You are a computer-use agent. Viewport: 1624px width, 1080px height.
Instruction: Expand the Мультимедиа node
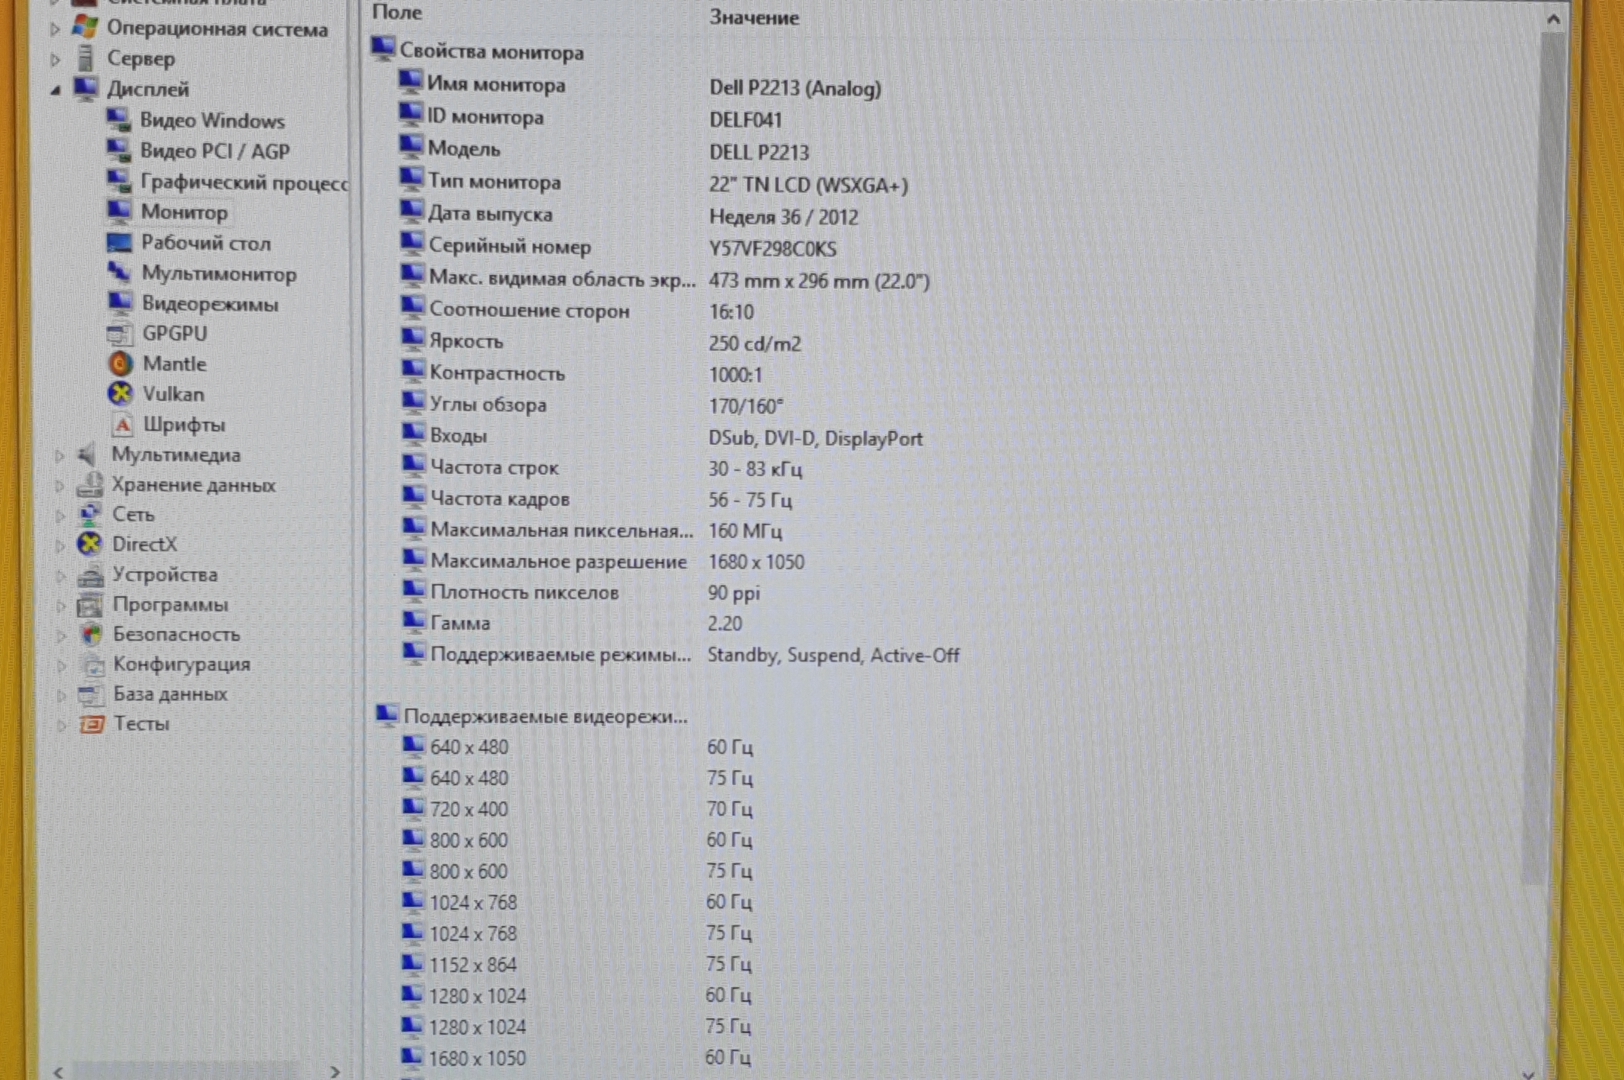pos(59,455)
